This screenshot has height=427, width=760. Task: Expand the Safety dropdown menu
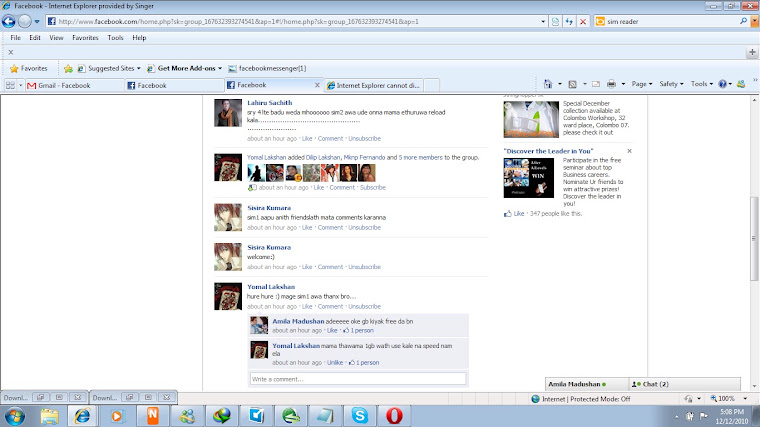[671, 84]
